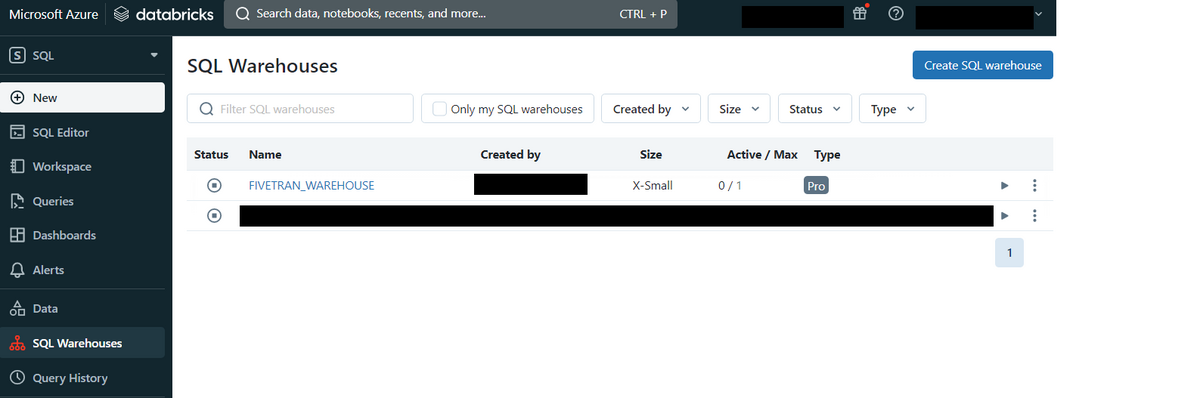Open the Size filter dropdown
Viewport: 1200px width, 398px height.
point(739,109)
